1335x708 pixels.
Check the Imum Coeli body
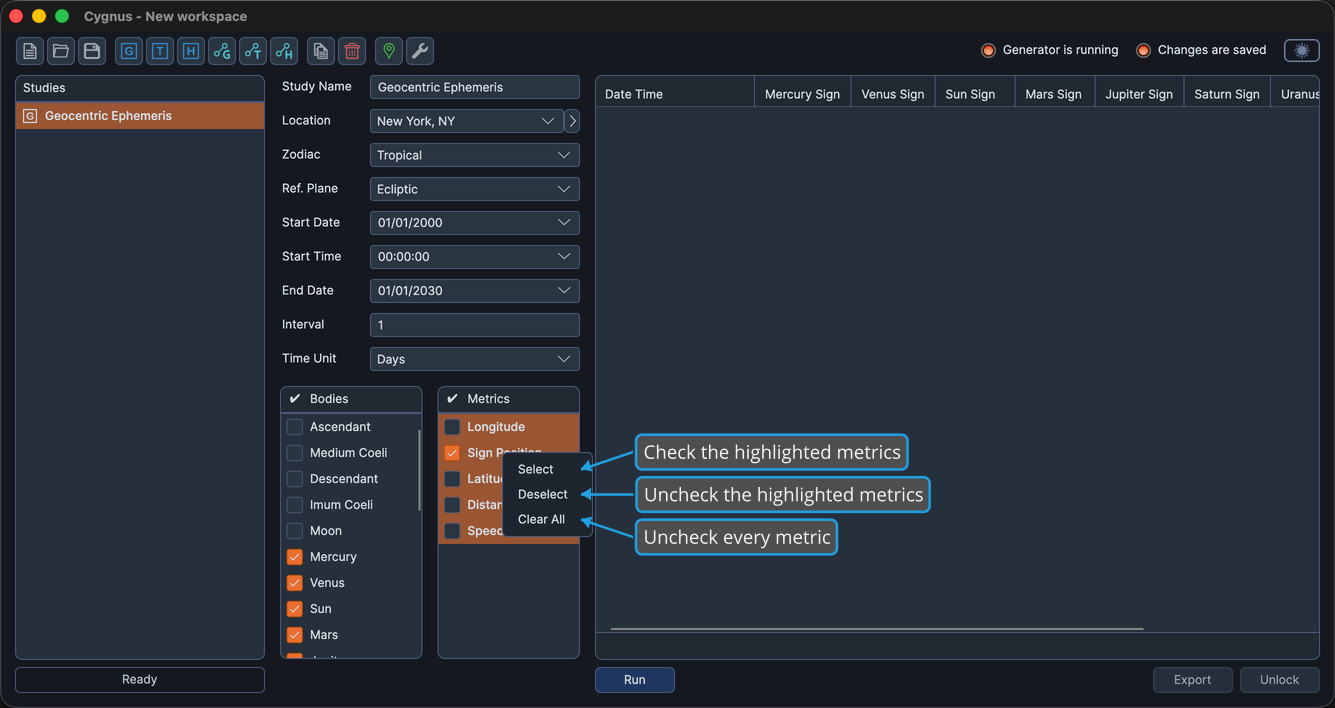[x=295, y=505]
